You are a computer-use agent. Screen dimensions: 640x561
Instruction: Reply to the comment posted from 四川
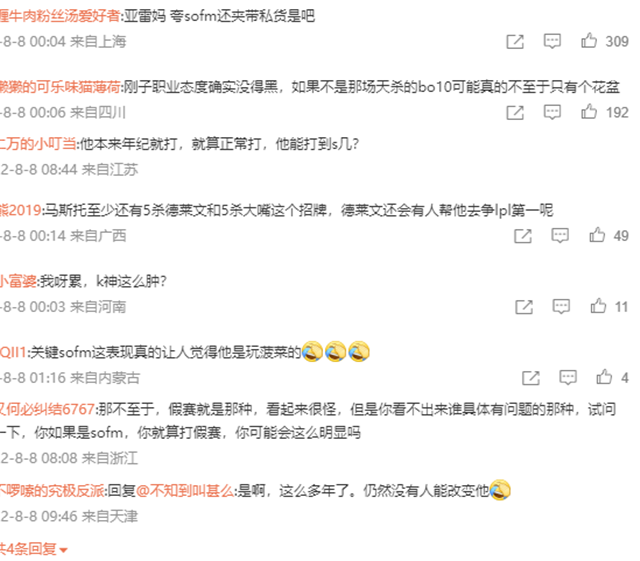click(x=552, y=112)
